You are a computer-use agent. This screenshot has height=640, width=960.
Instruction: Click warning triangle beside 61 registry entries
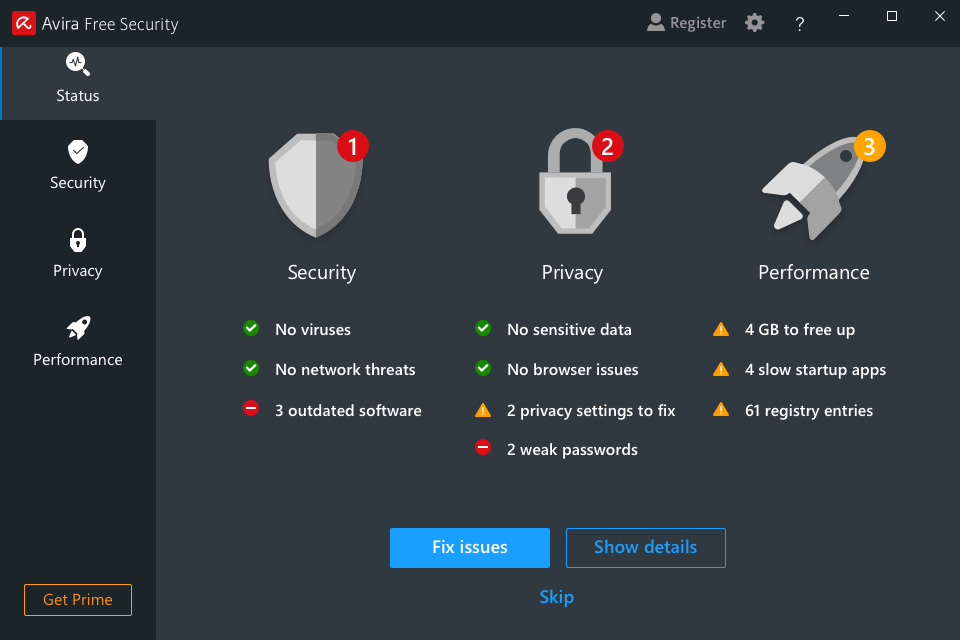click(x=721, y=409)
